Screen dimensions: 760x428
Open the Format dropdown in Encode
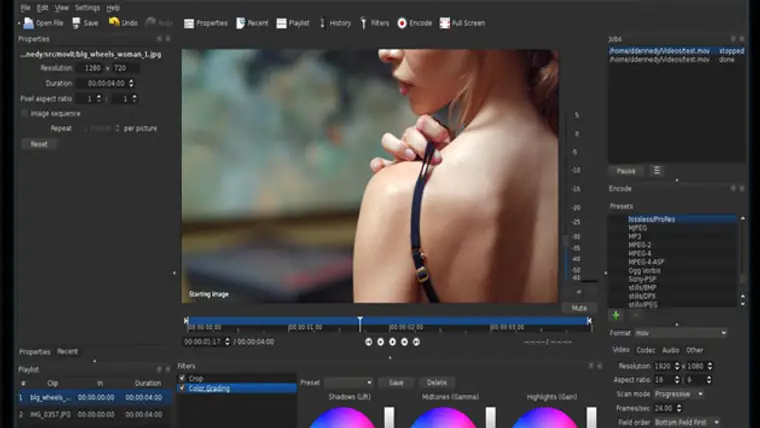(681, 333)
